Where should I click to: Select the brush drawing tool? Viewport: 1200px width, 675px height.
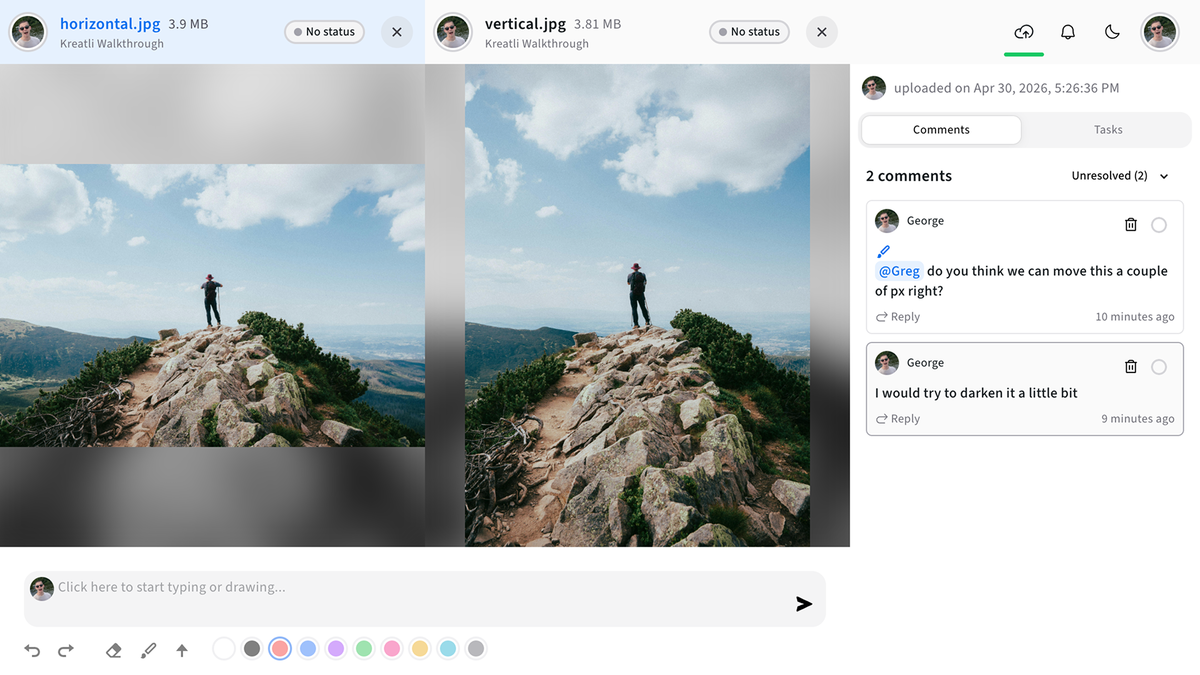[x=148, y=650]
